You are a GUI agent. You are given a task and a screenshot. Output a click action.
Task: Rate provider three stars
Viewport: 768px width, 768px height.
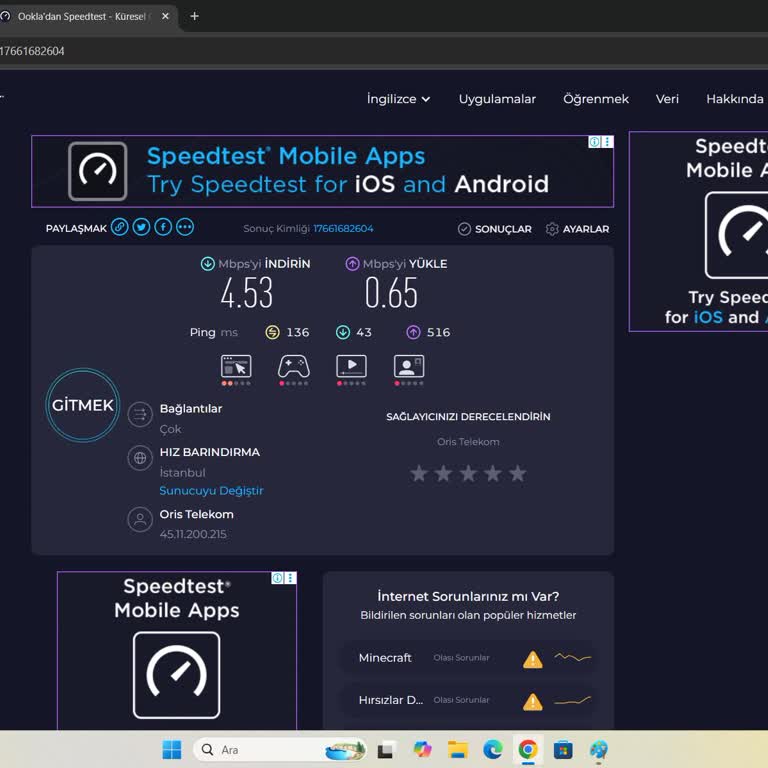point(468,473)
